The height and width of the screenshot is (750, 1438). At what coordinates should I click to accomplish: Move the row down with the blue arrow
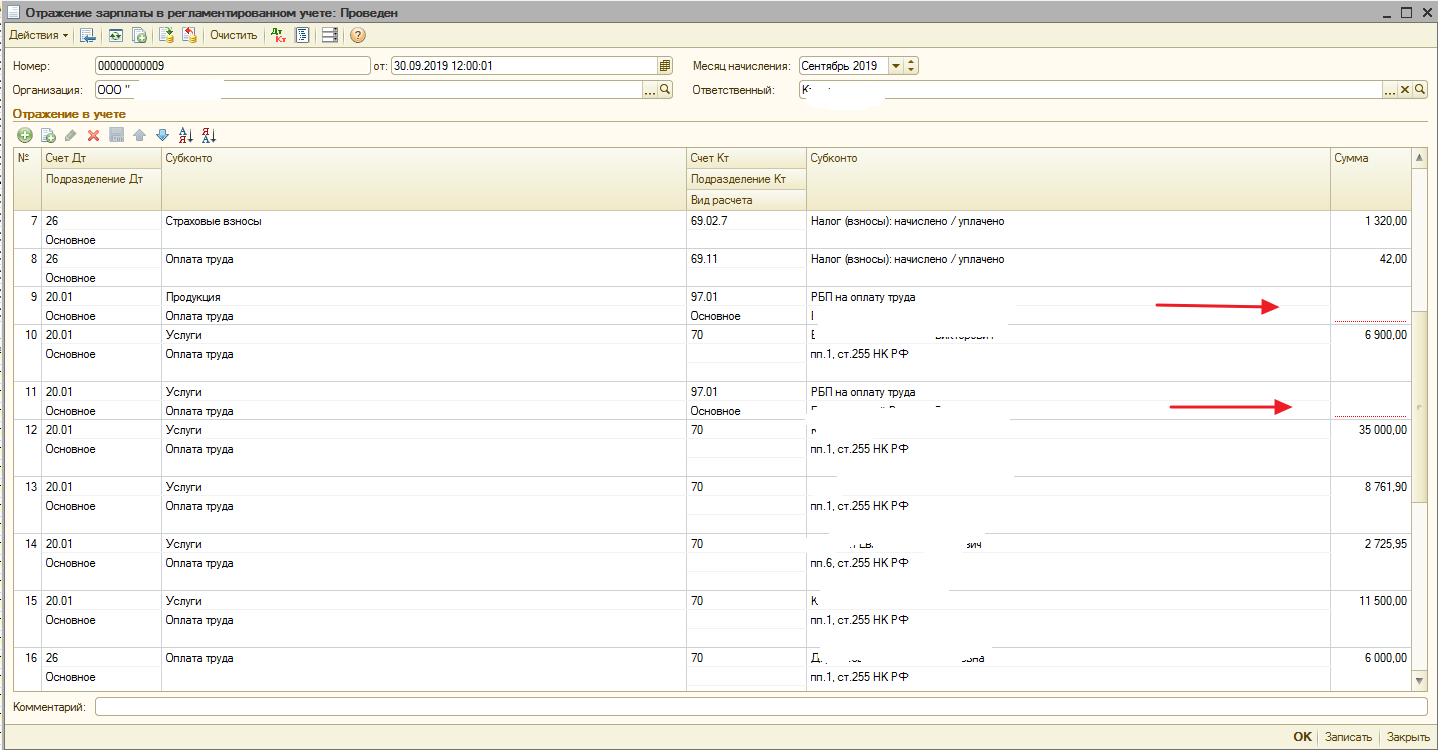[x=162, y=135]
